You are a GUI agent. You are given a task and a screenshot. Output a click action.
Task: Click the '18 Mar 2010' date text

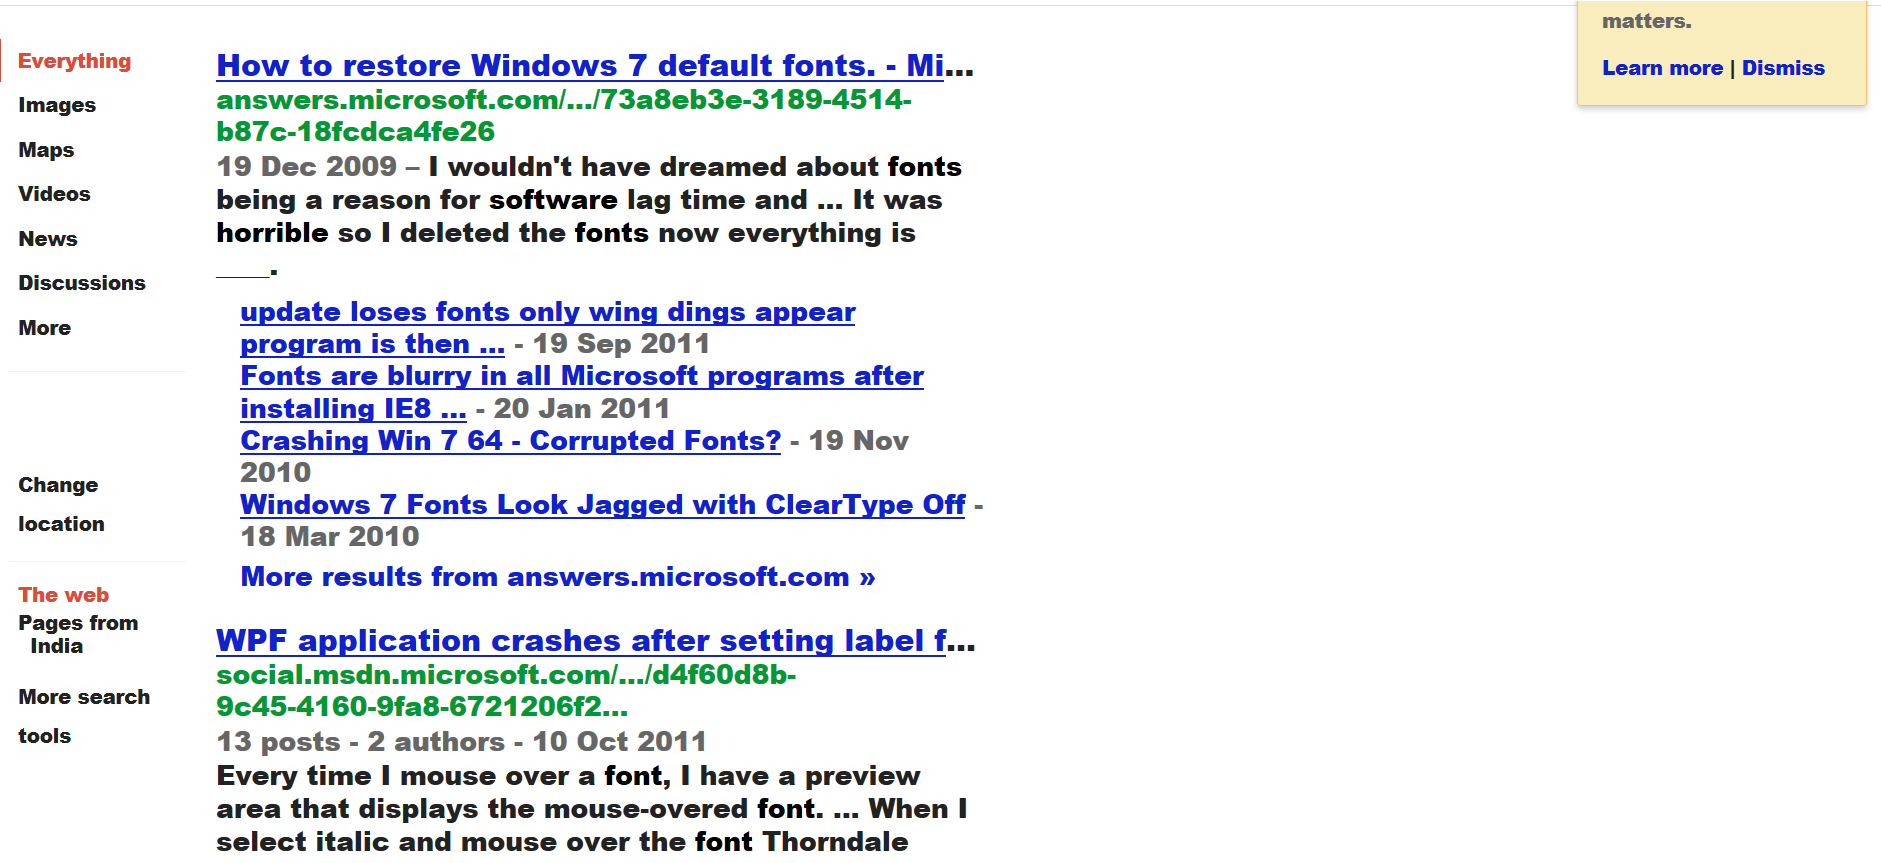coord(330,537)
